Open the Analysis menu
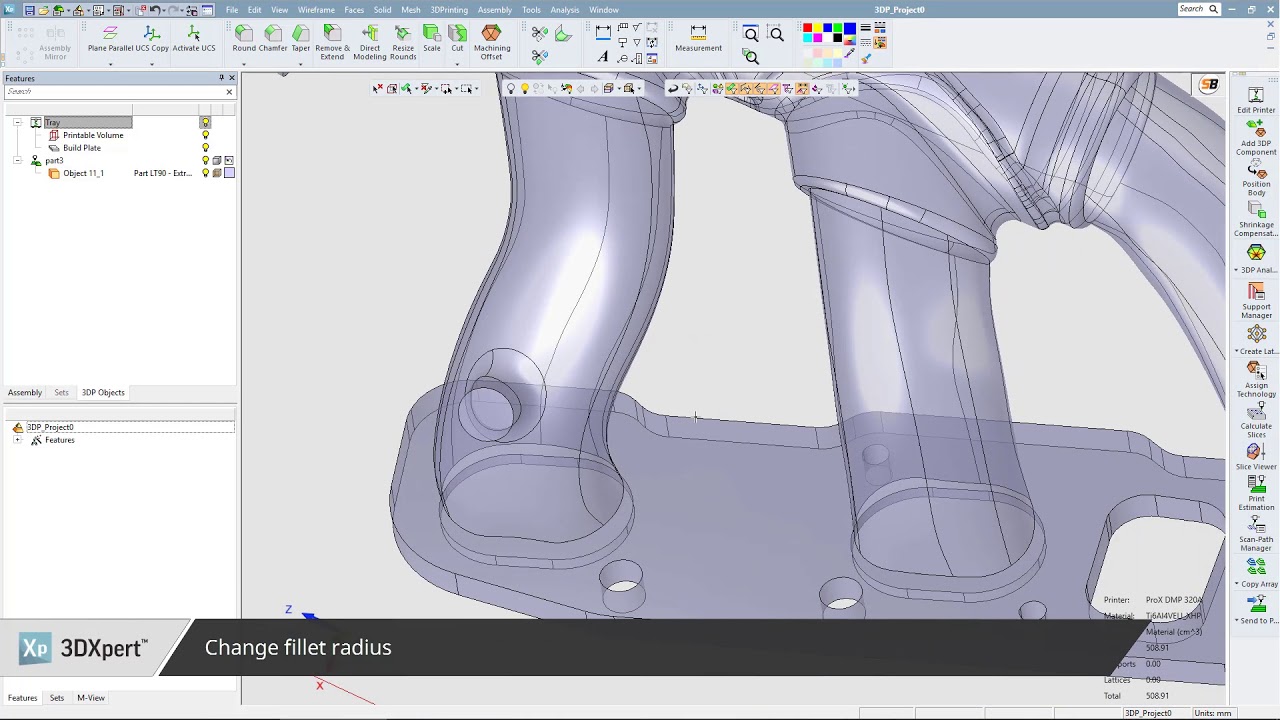The image size is (1280, 720). coord(565,10)
